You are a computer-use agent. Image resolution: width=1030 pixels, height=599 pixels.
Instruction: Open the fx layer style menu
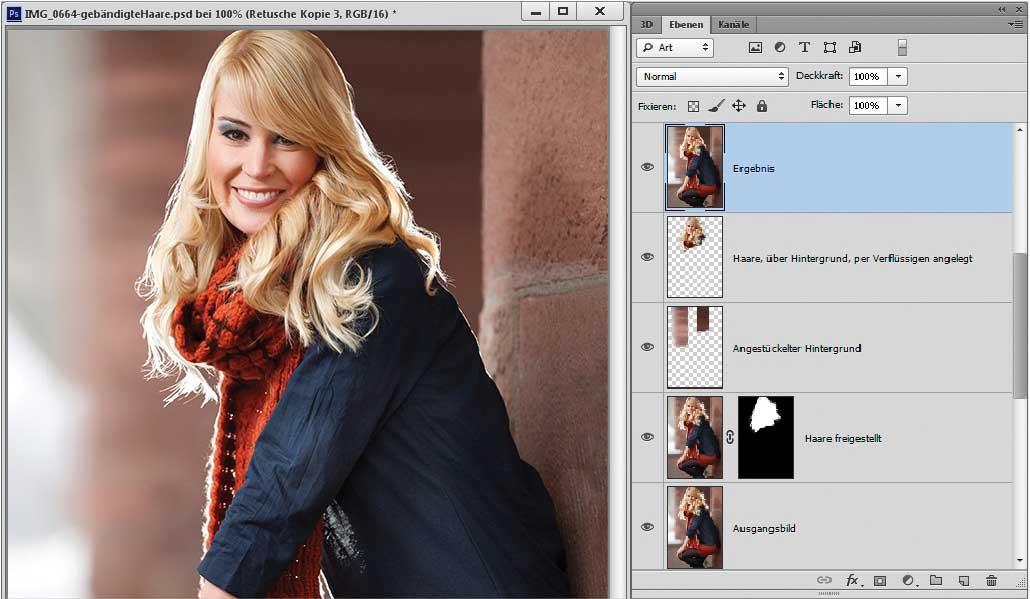click(853, 580)
